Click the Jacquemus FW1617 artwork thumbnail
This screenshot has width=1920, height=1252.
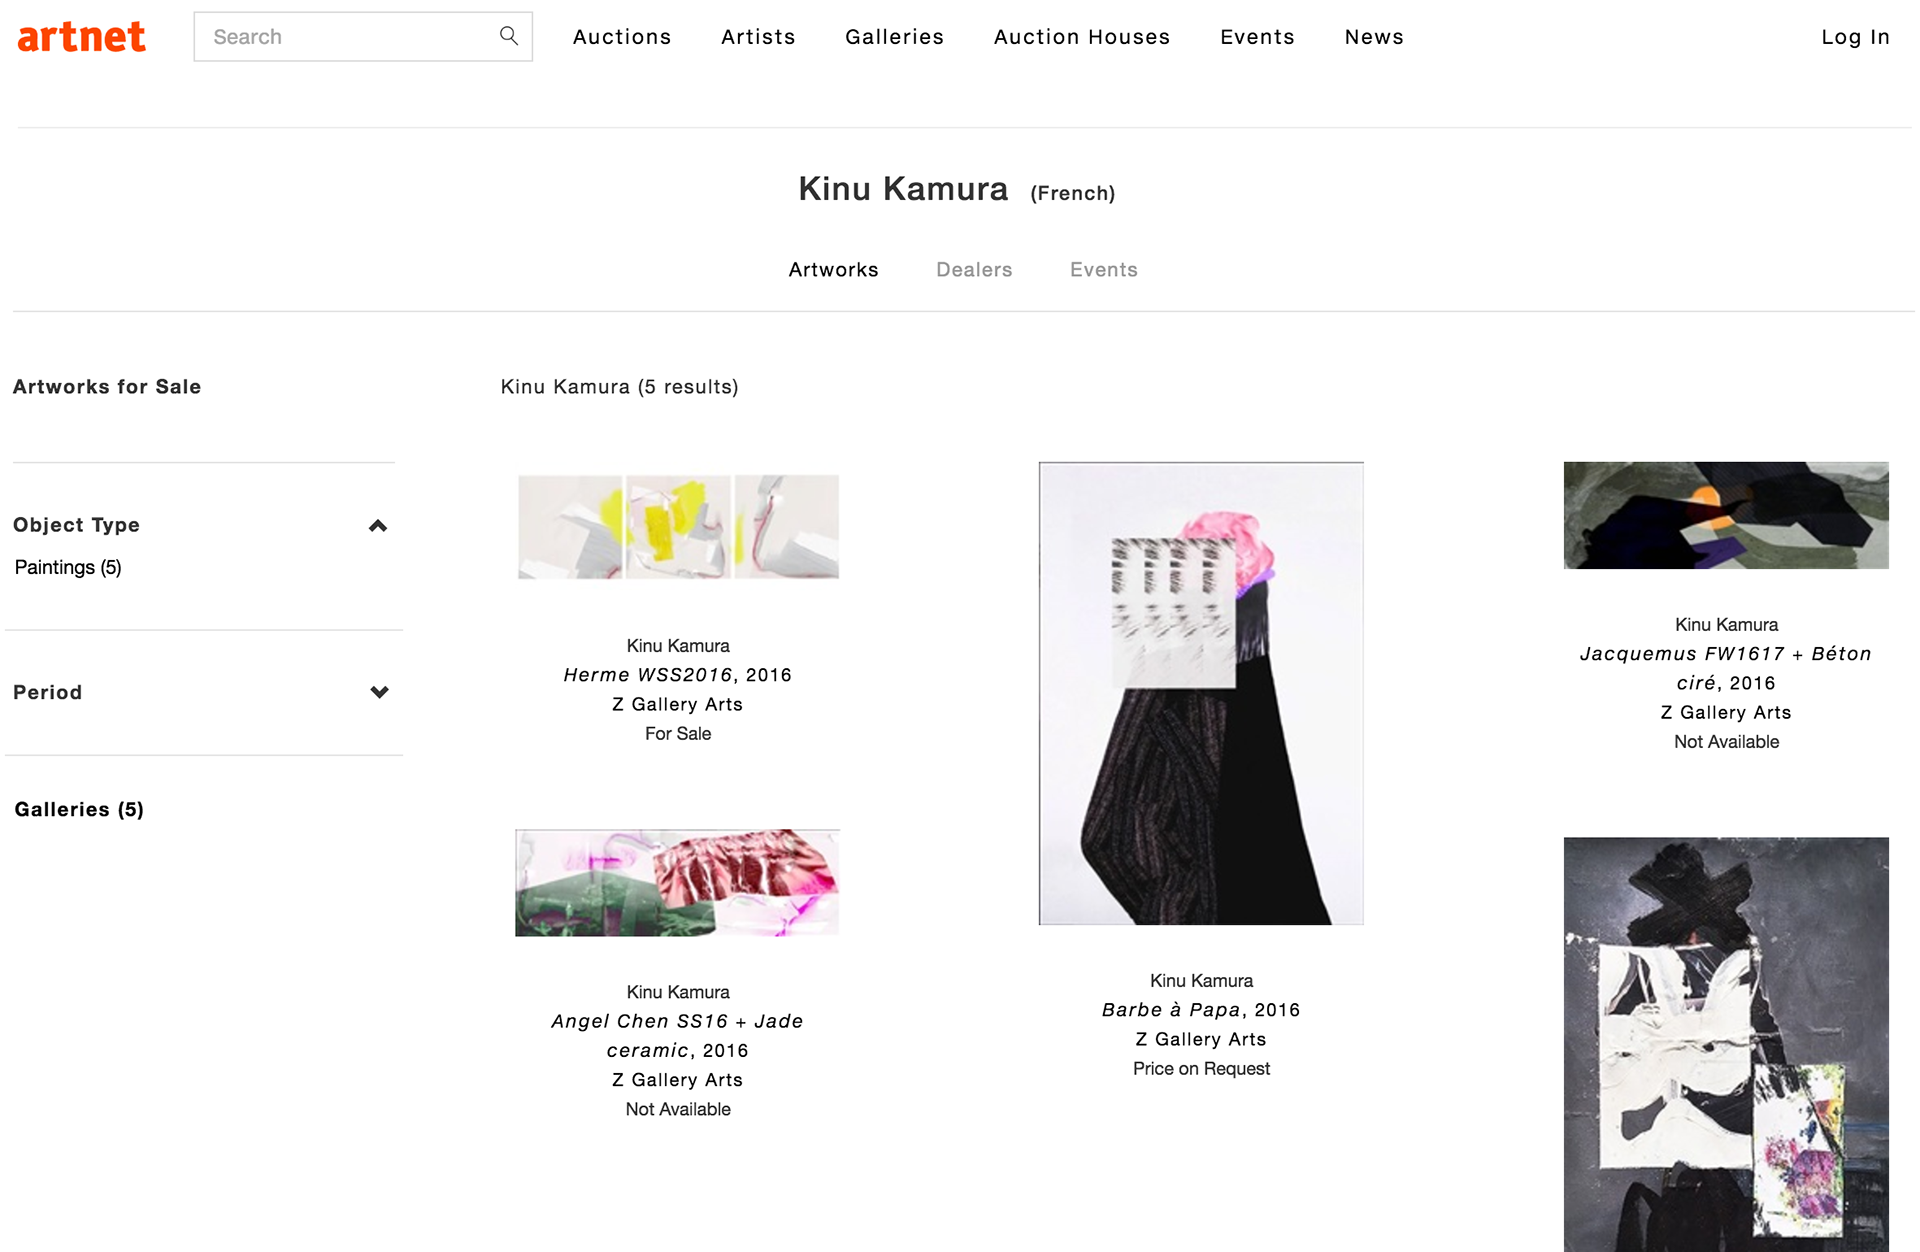pos(1724,515)
